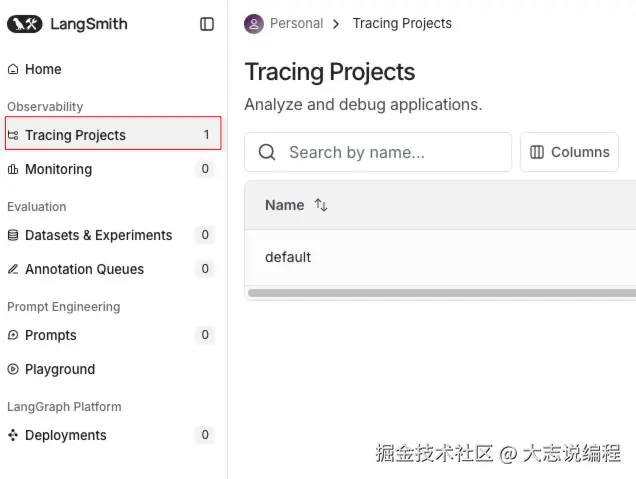
Task: Click the breadcrumb chevron separator
Action: pyautogui.click(x=336, y=24)
